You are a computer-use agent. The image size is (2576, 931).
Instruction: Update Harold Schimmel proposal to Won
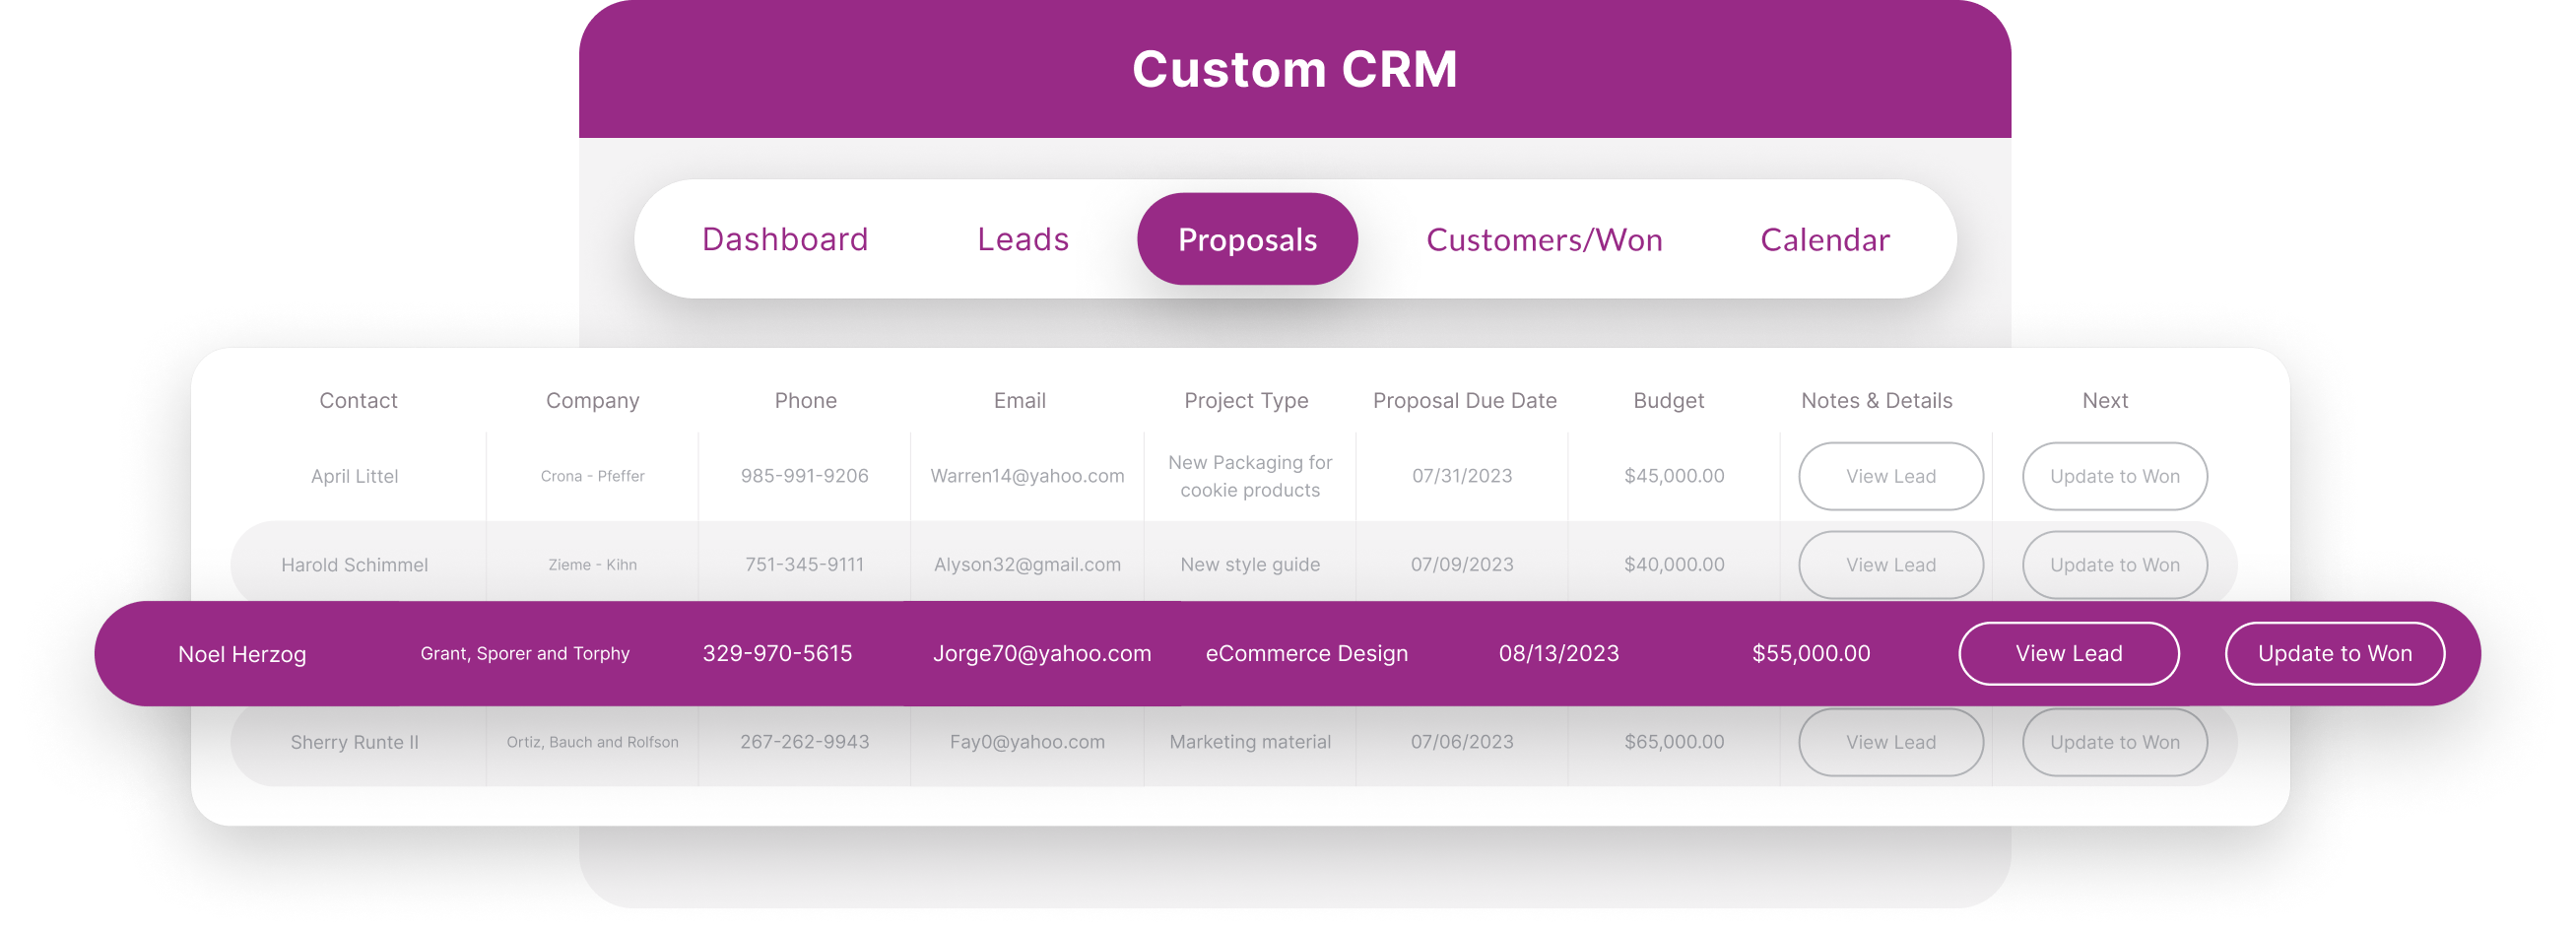[x=2114, y=565]
